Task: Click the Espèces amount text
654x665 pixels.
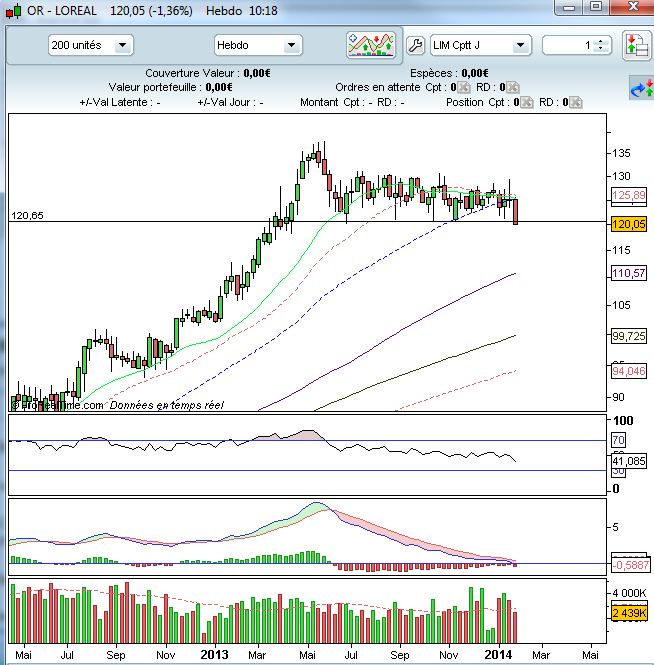Action: click(x=475, y=73)
